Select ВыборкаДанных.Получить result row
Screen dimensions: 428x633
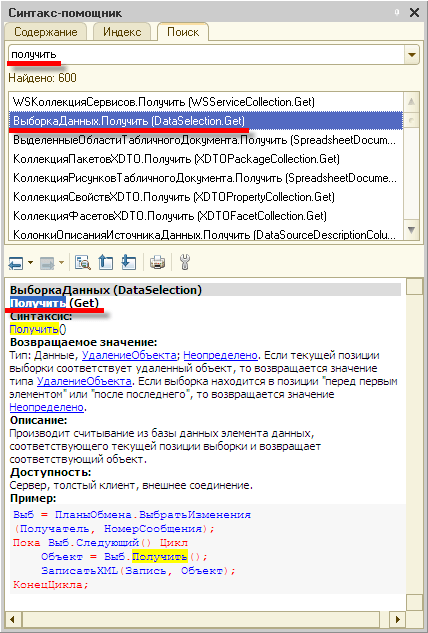pos(206,121)
